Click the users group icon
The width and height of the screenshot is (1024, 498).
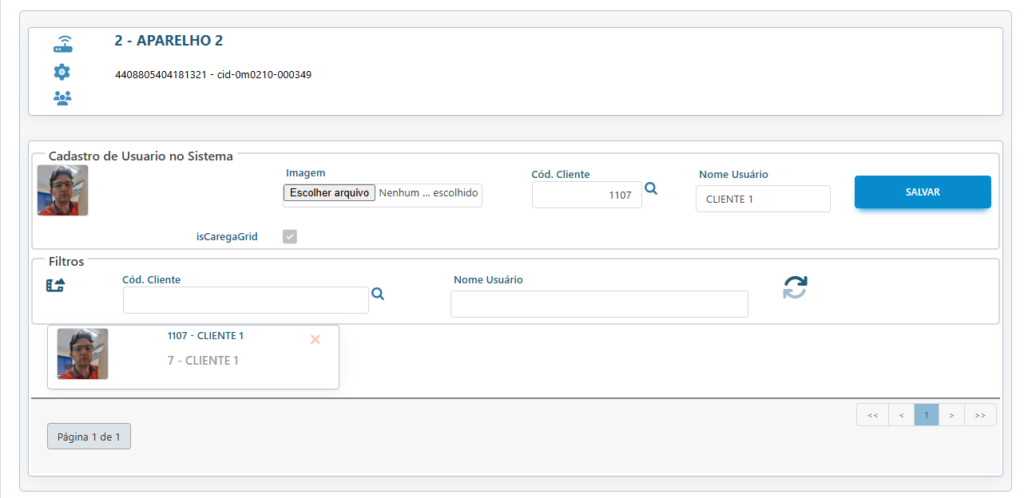63,98
